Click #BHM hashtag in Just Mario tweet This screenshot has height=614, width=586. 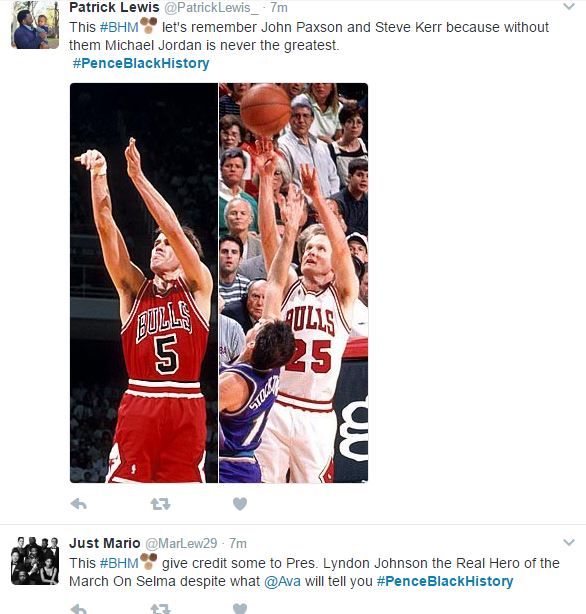click(119, 563)
